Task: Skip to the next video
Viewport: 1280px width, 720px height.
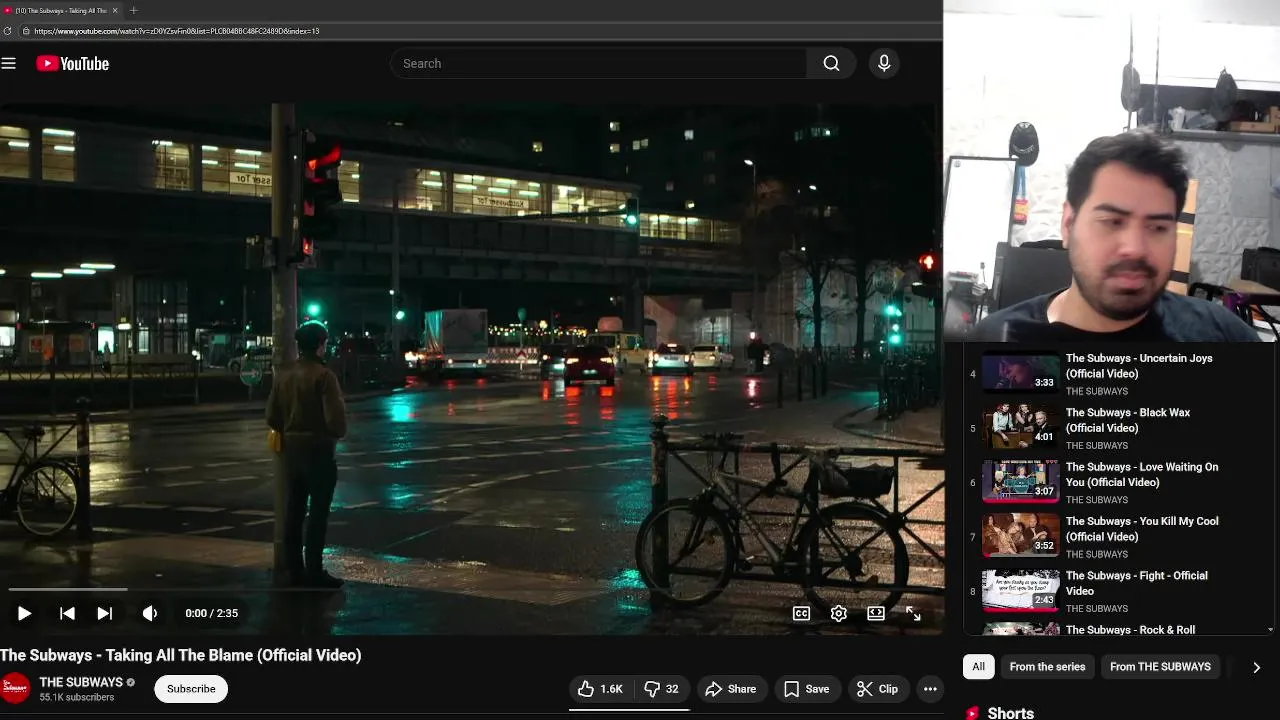Action: (104, 613)
